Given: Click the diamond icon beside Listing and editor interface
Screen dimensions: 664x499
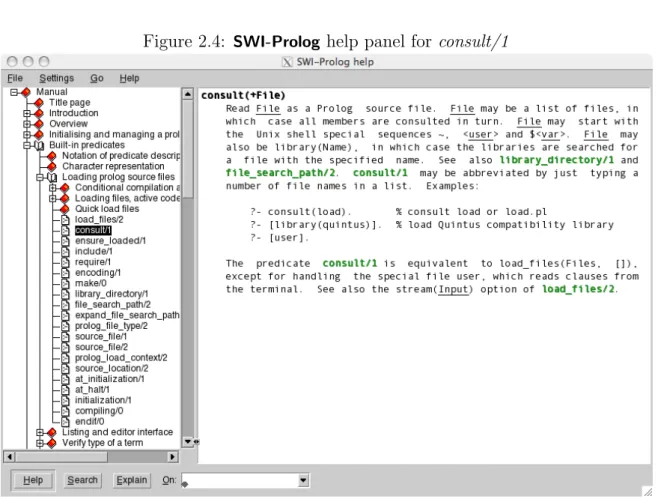Looking at the screenshot, I should (x=52, y=432).
